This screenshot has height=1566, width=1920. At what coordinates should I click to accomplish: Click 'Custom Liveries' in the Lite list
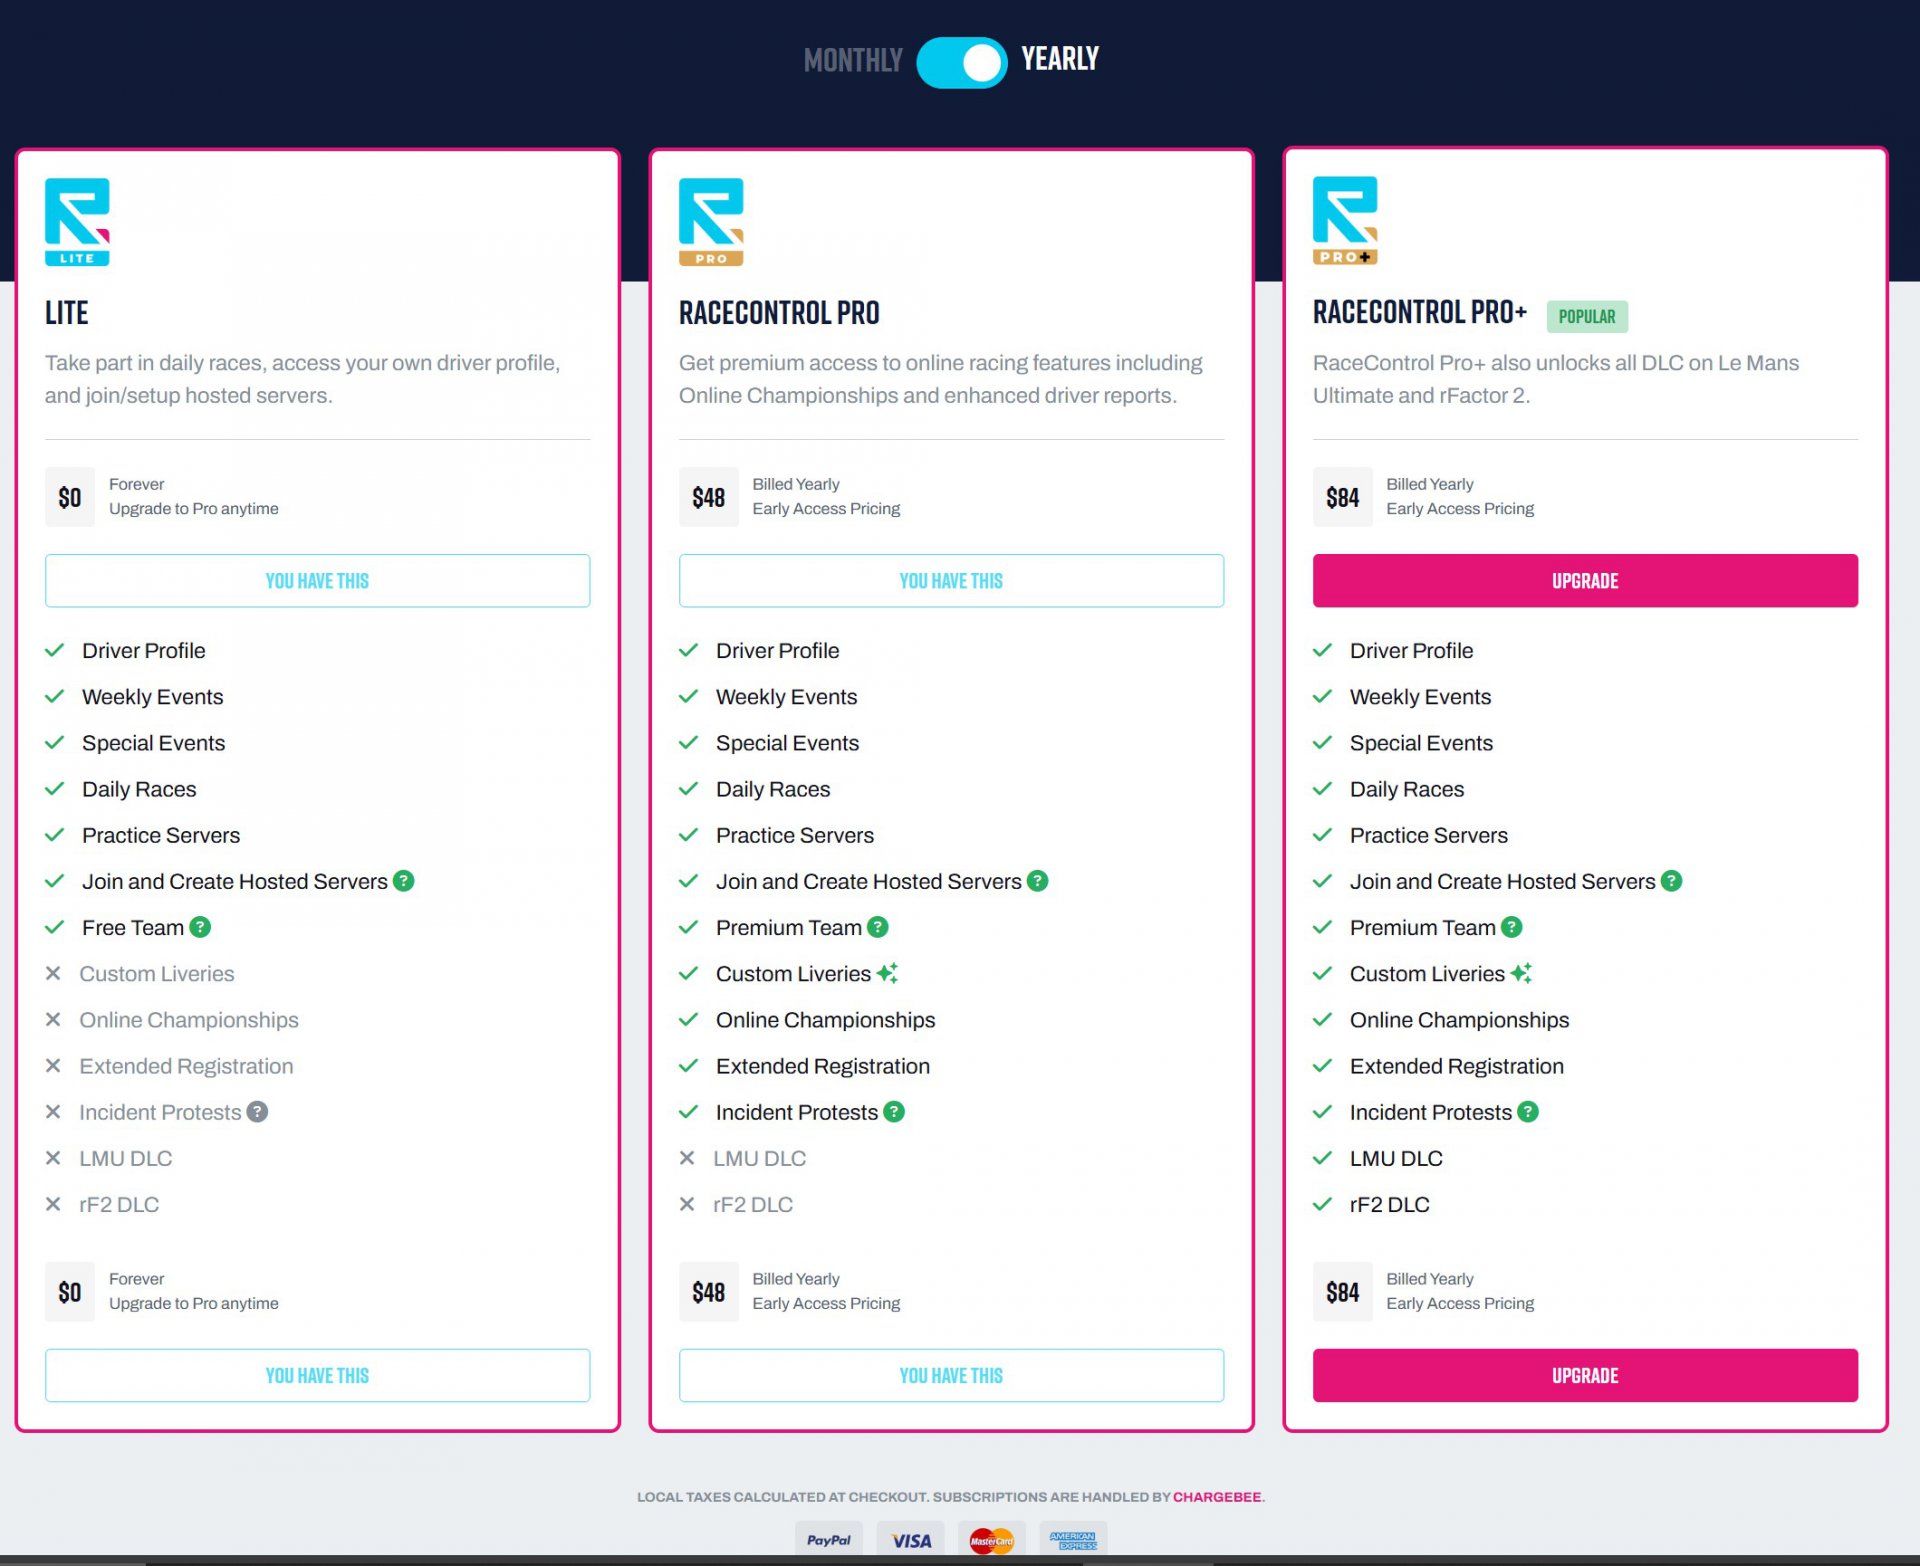pos(157,974)
